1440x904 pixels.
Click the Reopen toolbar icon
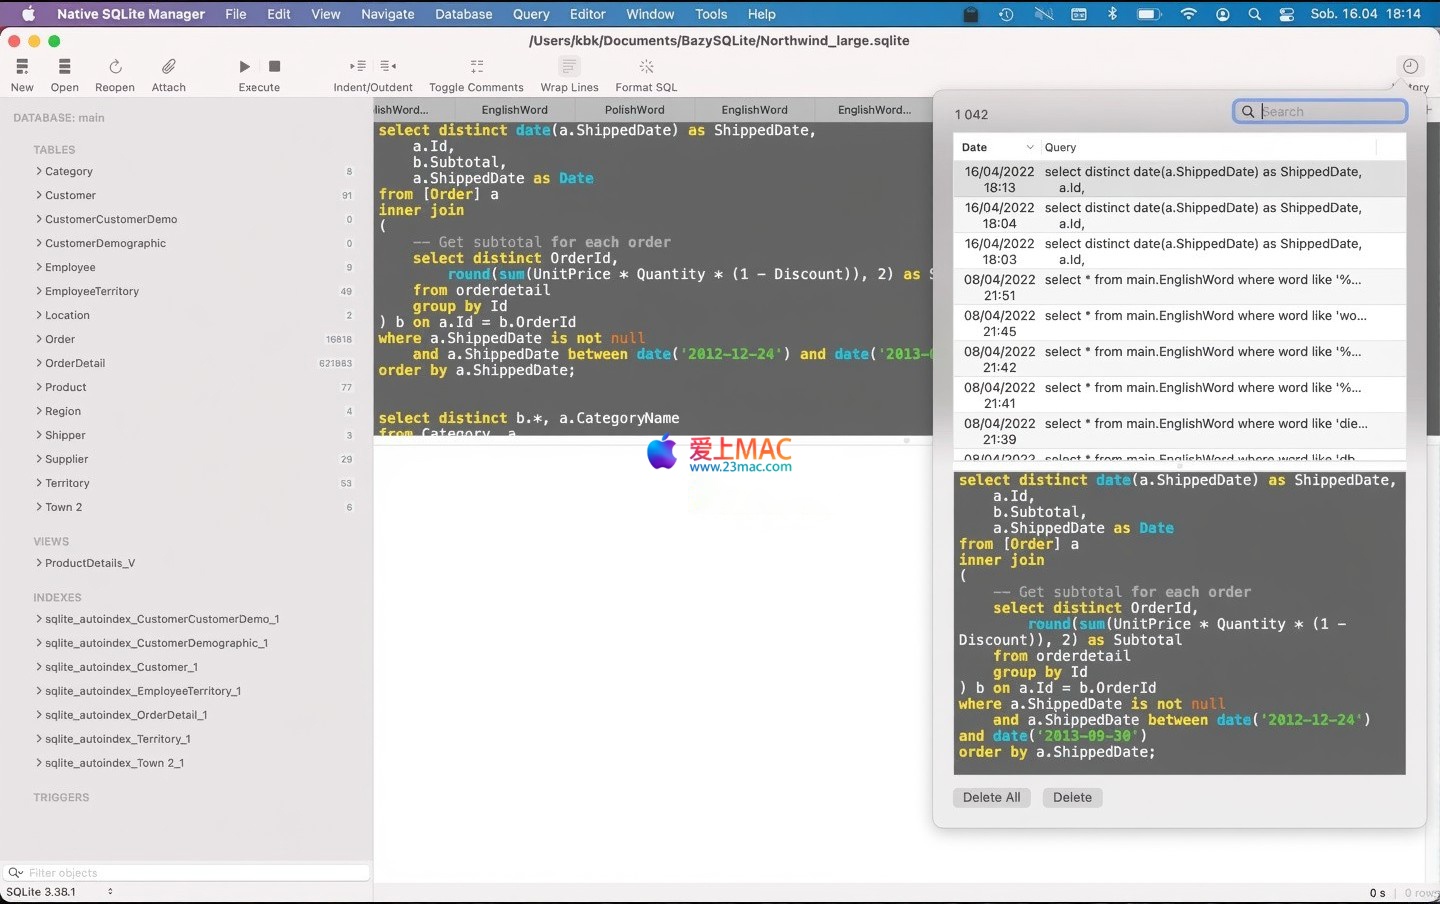[115, 67]
